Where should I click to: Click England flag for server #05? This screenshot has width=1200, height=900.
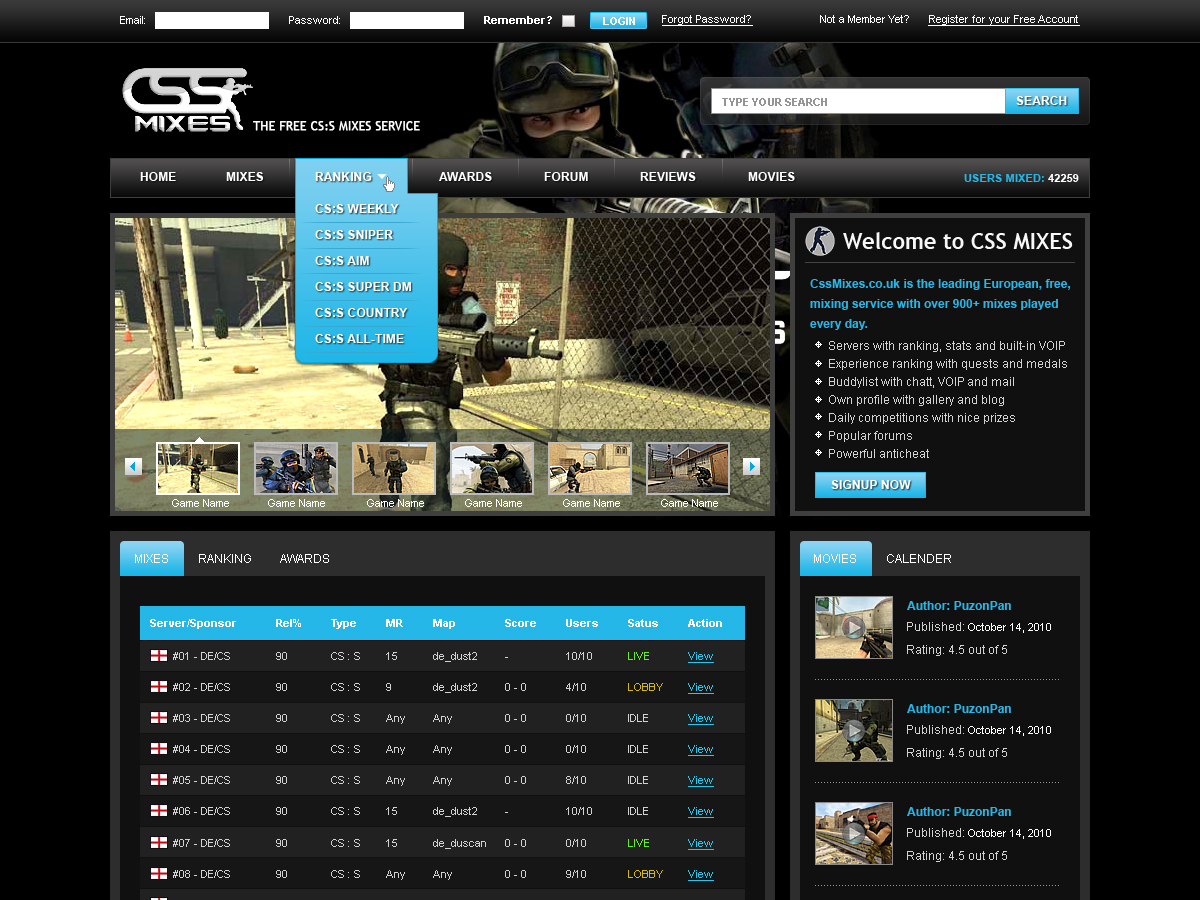tap(159, 780)
